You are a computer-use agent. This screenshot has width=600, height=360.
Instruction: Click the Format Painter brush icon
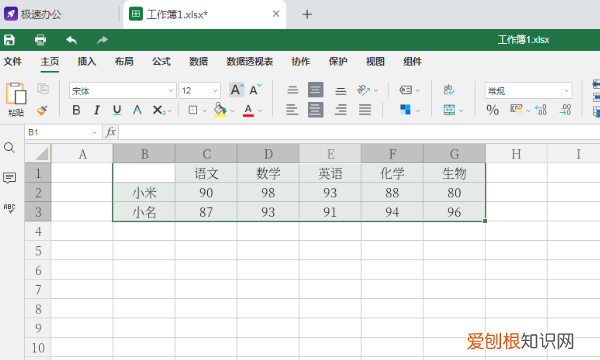click(x=42, y=111)
